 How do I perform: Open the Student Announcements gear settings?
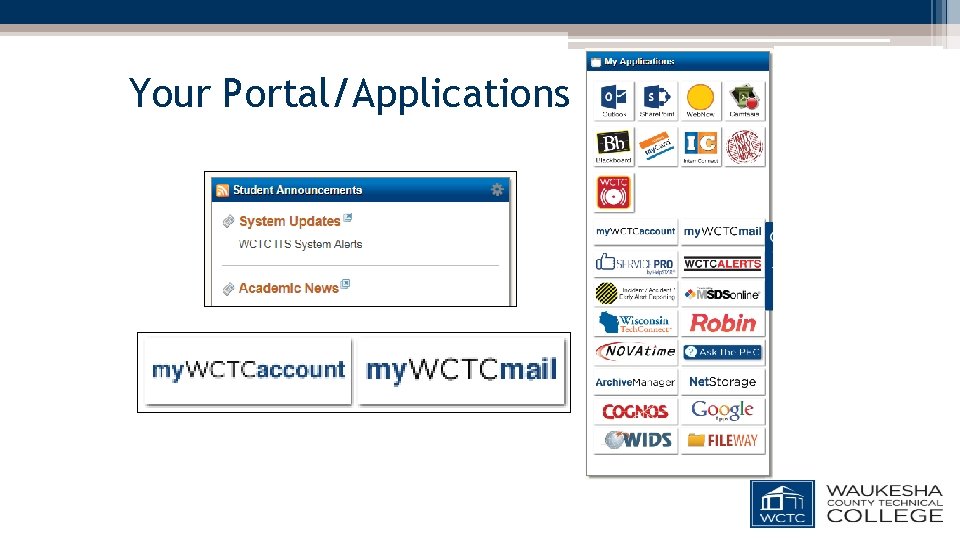point(497,190)
